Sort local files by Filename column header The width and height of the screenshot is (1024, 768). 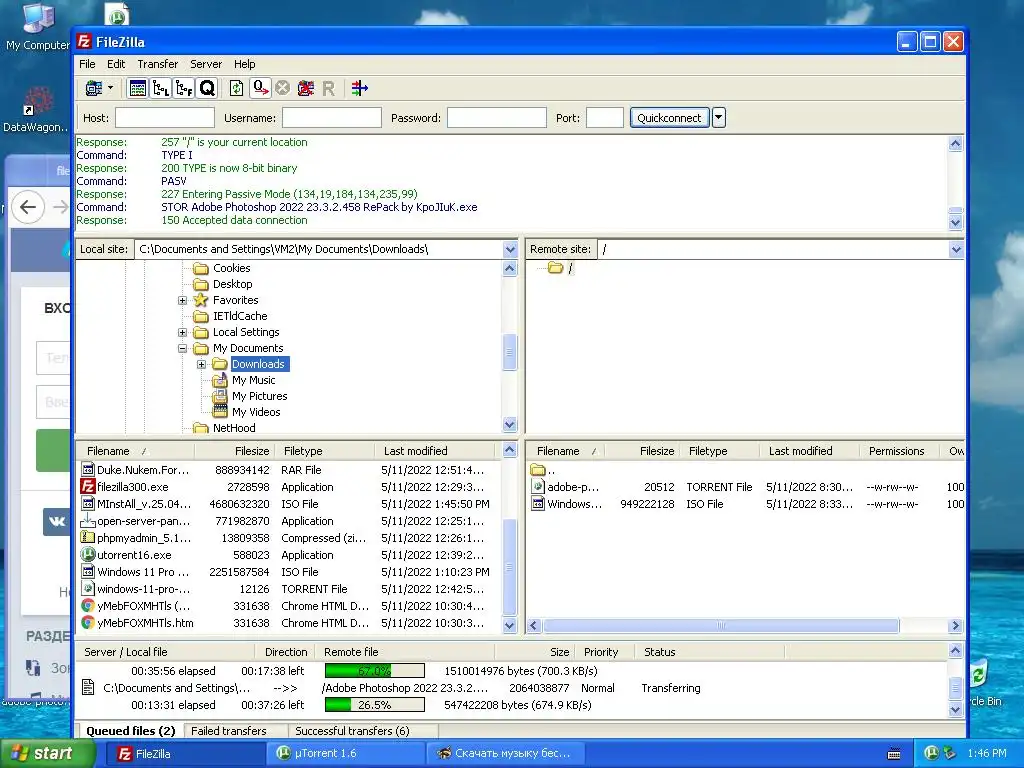(x=135, y=451)
